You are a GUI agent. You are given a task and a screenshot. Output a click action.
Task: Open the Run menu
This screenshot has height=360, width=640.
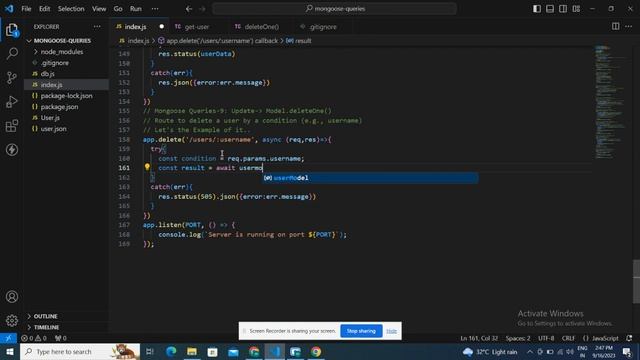click(x=136, y=9)
